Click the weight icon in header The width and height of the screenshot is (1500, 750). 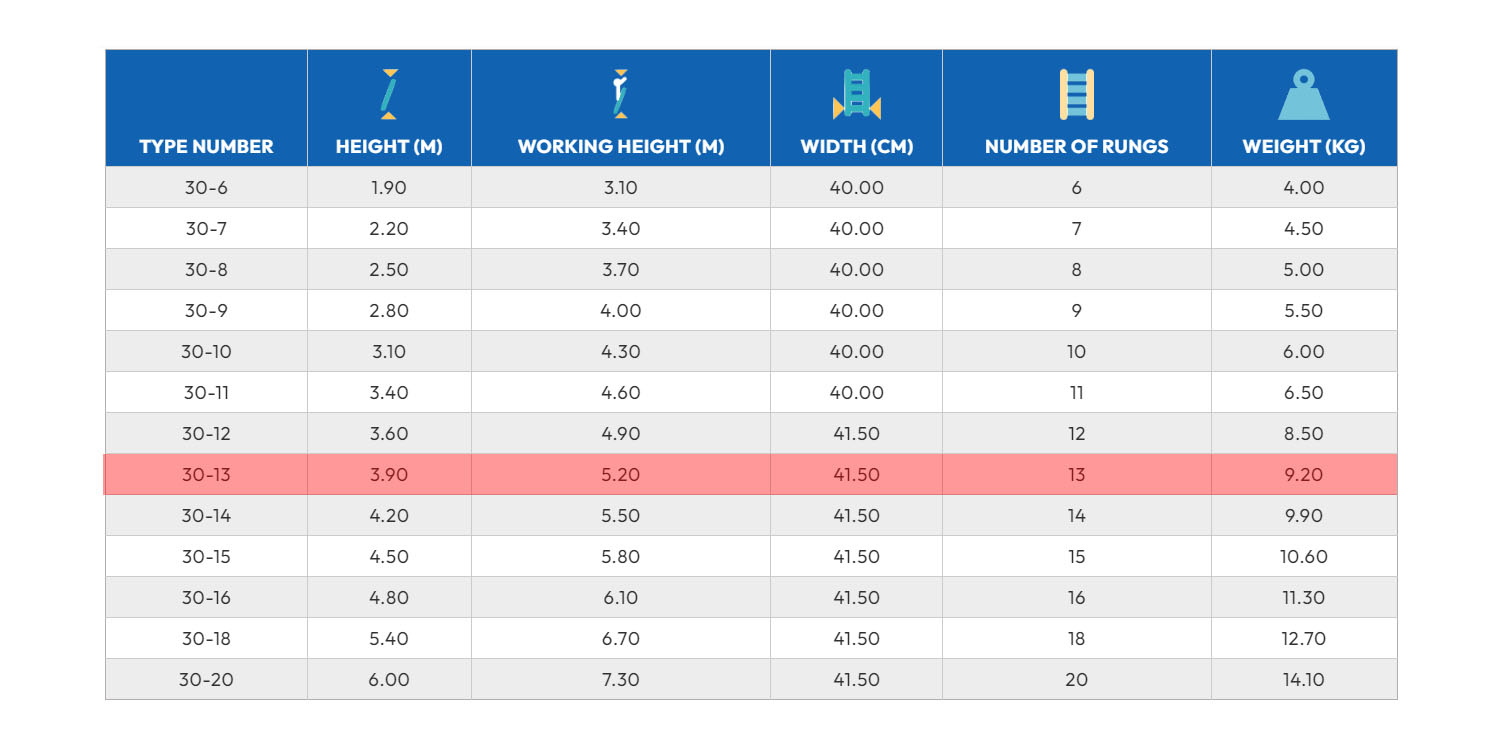(x=1303, y=95)
